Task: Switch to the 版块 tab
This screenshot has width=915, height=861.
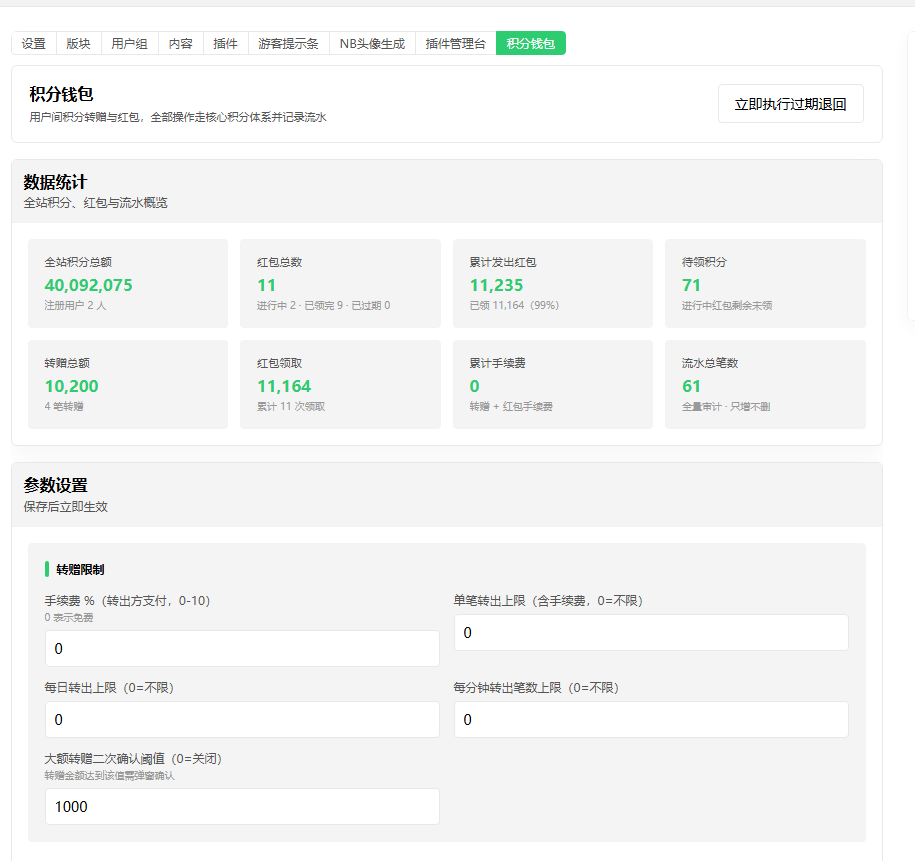Action: point(78,43)
